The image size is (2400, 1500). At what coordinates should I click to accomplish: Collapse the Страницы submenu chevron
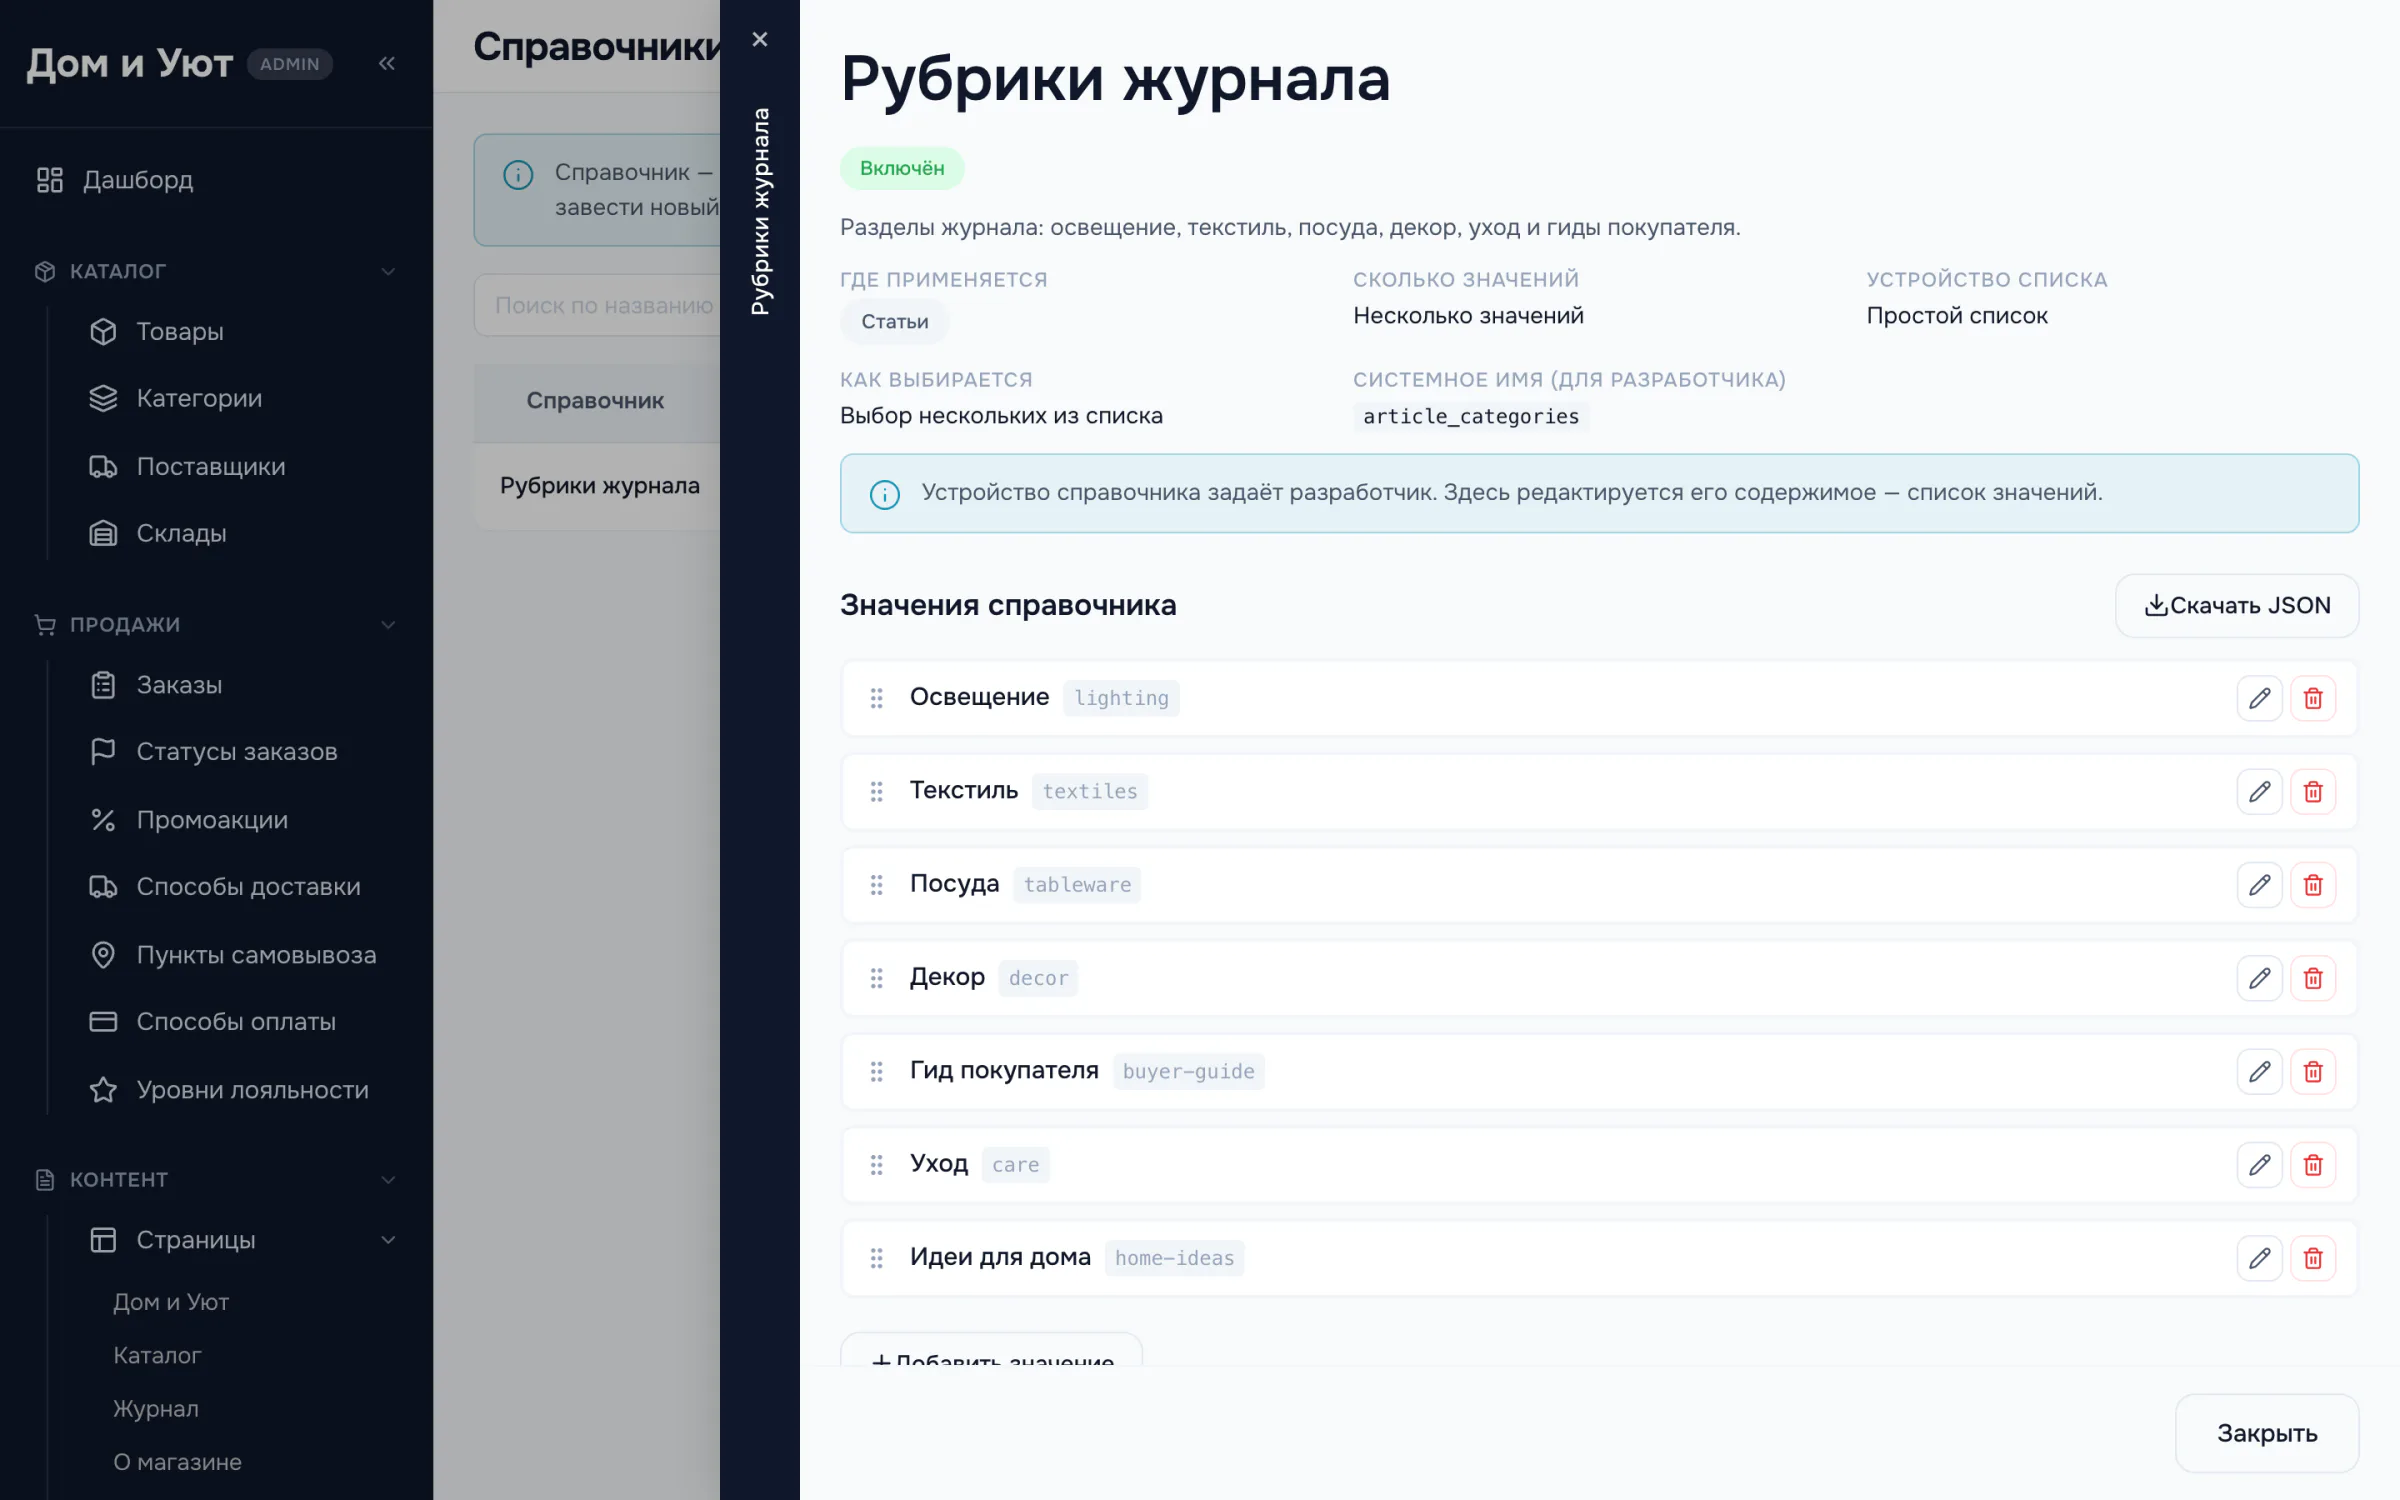tap(388, 1240)
